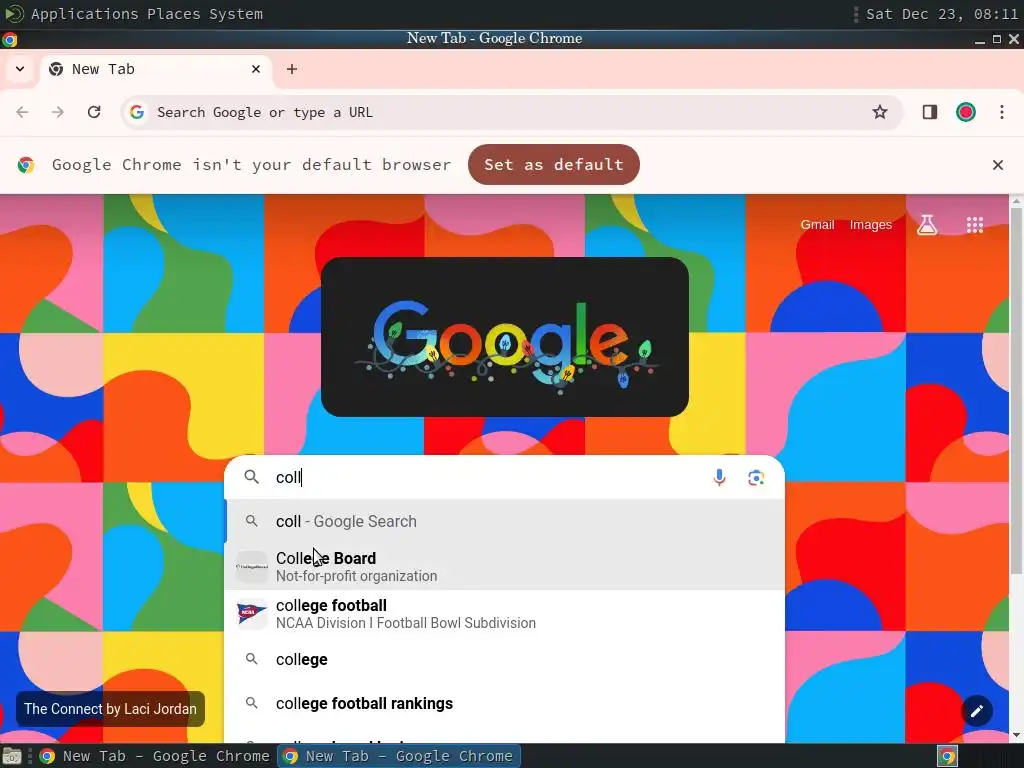Screen dimensions: 1024x768
Task: Click the Google holiday doodle
Action: click(x=505, y=337)
